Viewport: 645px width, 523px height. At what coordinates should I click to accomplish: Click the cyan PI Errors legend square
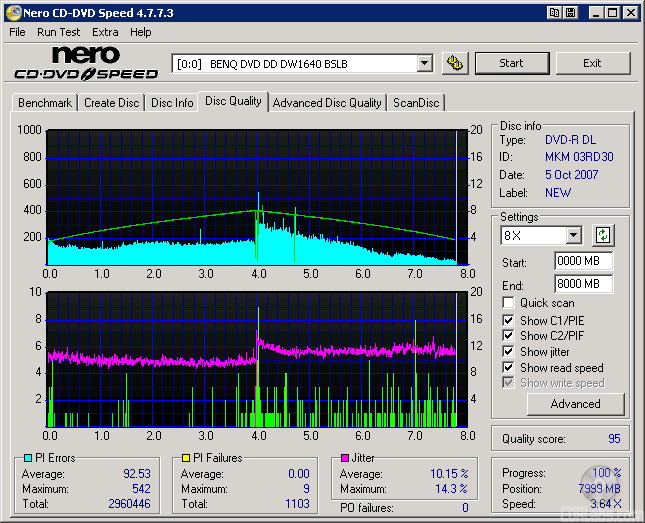(26, 458)
